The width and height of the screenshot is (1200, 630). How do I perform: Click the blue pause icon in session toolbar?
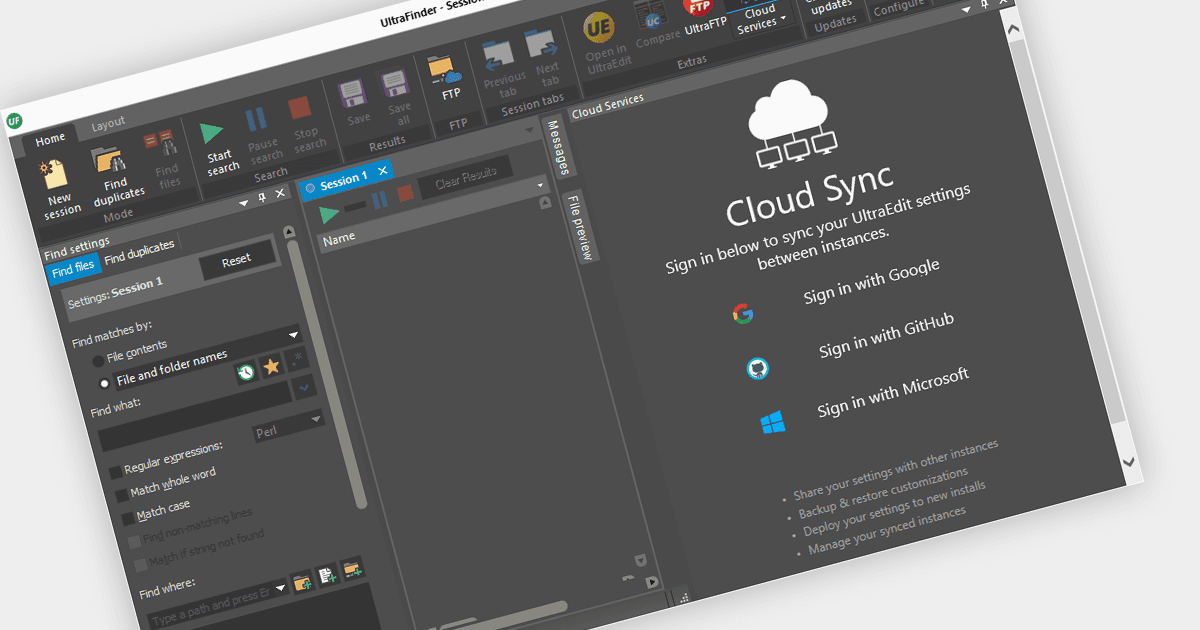[379, 200]
